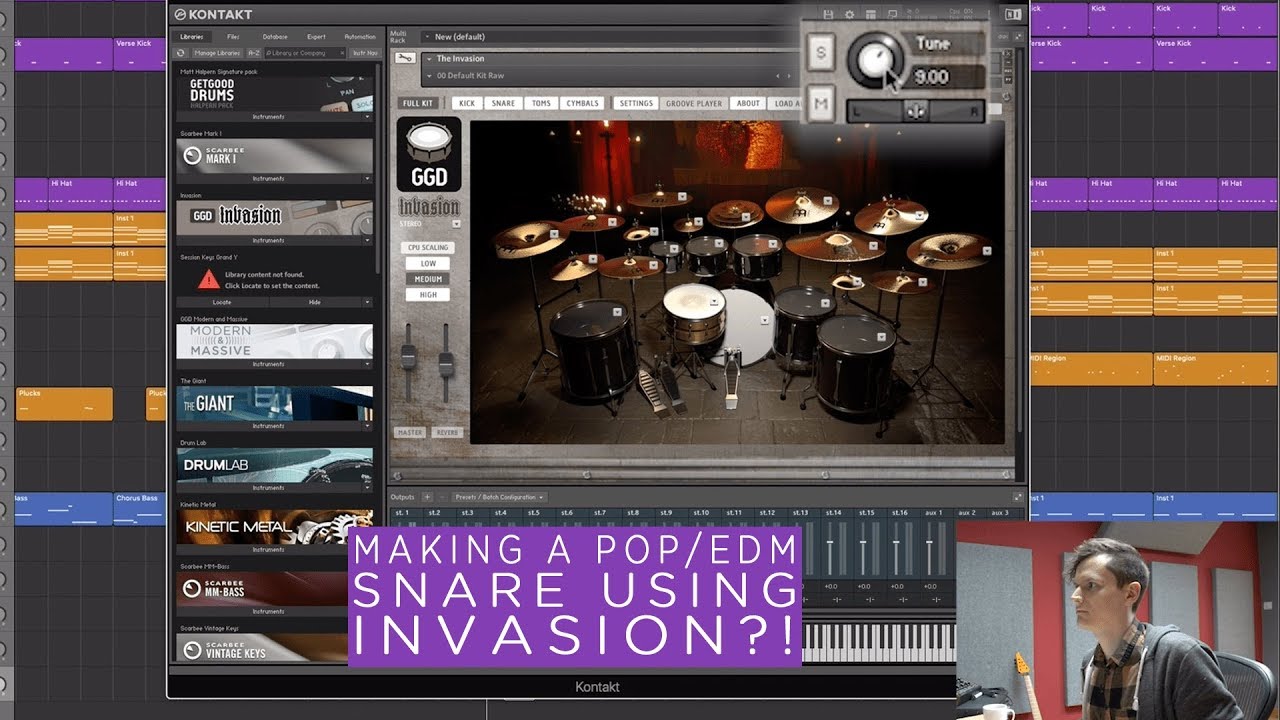Click the Kontakt logo in title bar
This screenshot has width=1280, height=720.
click(213, 14)
